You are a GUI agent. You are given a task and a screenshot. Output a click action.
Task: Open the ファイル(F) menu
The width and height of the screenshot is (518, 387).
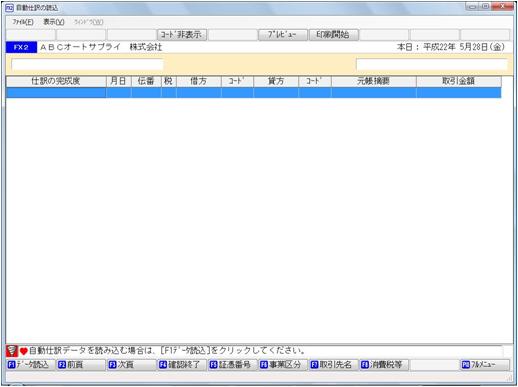(x=23, y=22)
